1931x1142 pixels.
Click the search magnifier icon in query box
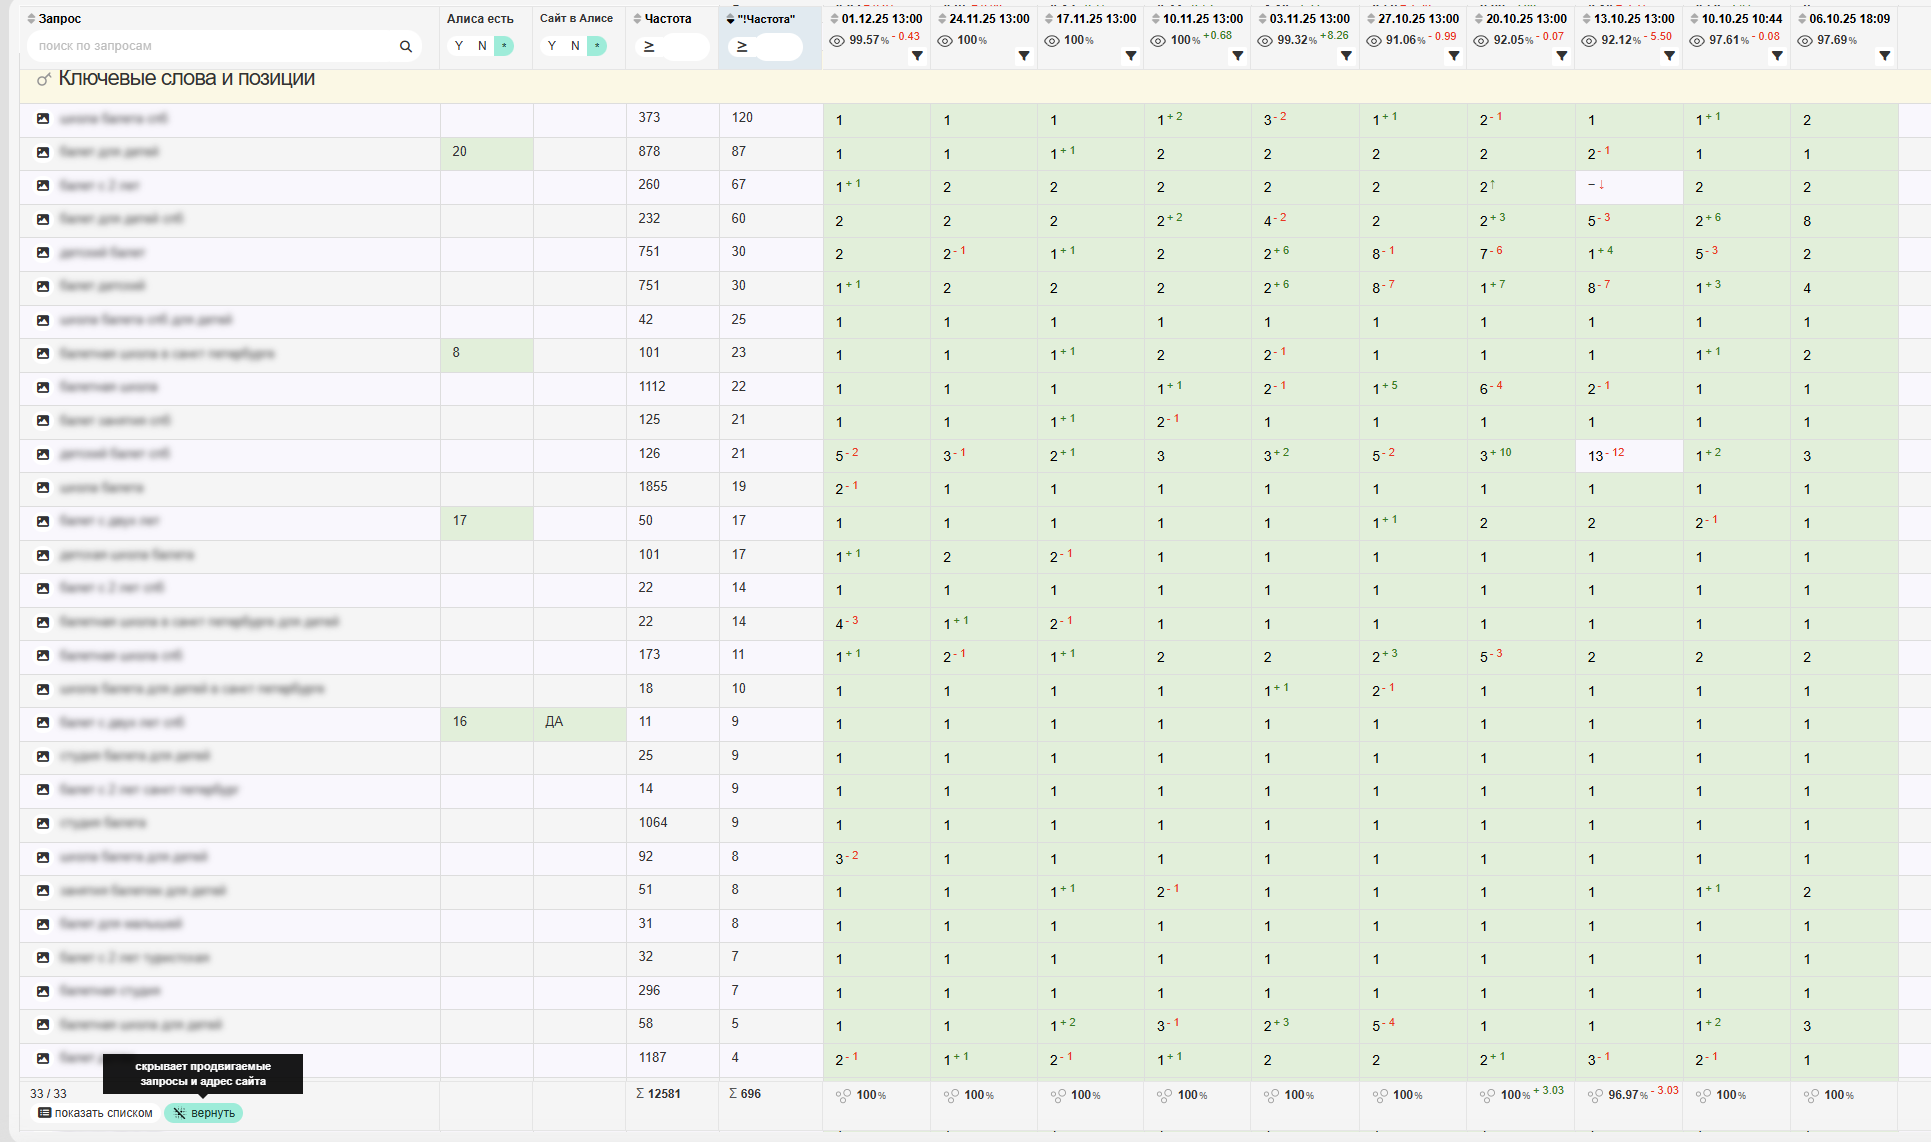pyautogui.click(x=405, y=46)
